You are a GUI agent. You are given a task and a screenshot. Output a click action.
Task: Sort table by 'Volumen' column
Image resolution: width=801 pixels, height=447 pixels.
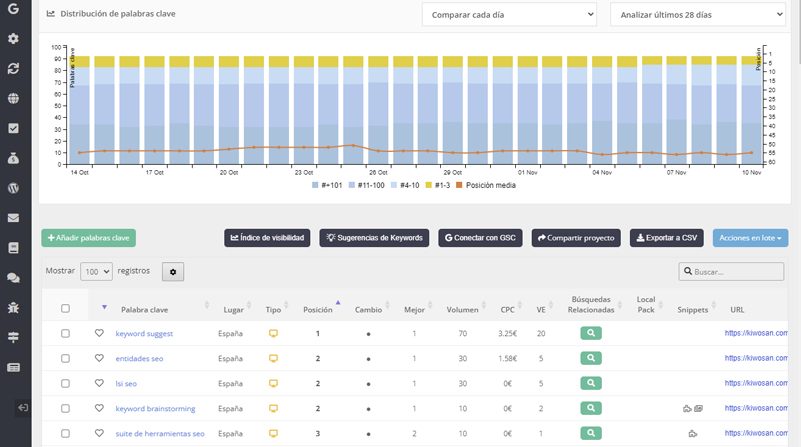[462, 310]
